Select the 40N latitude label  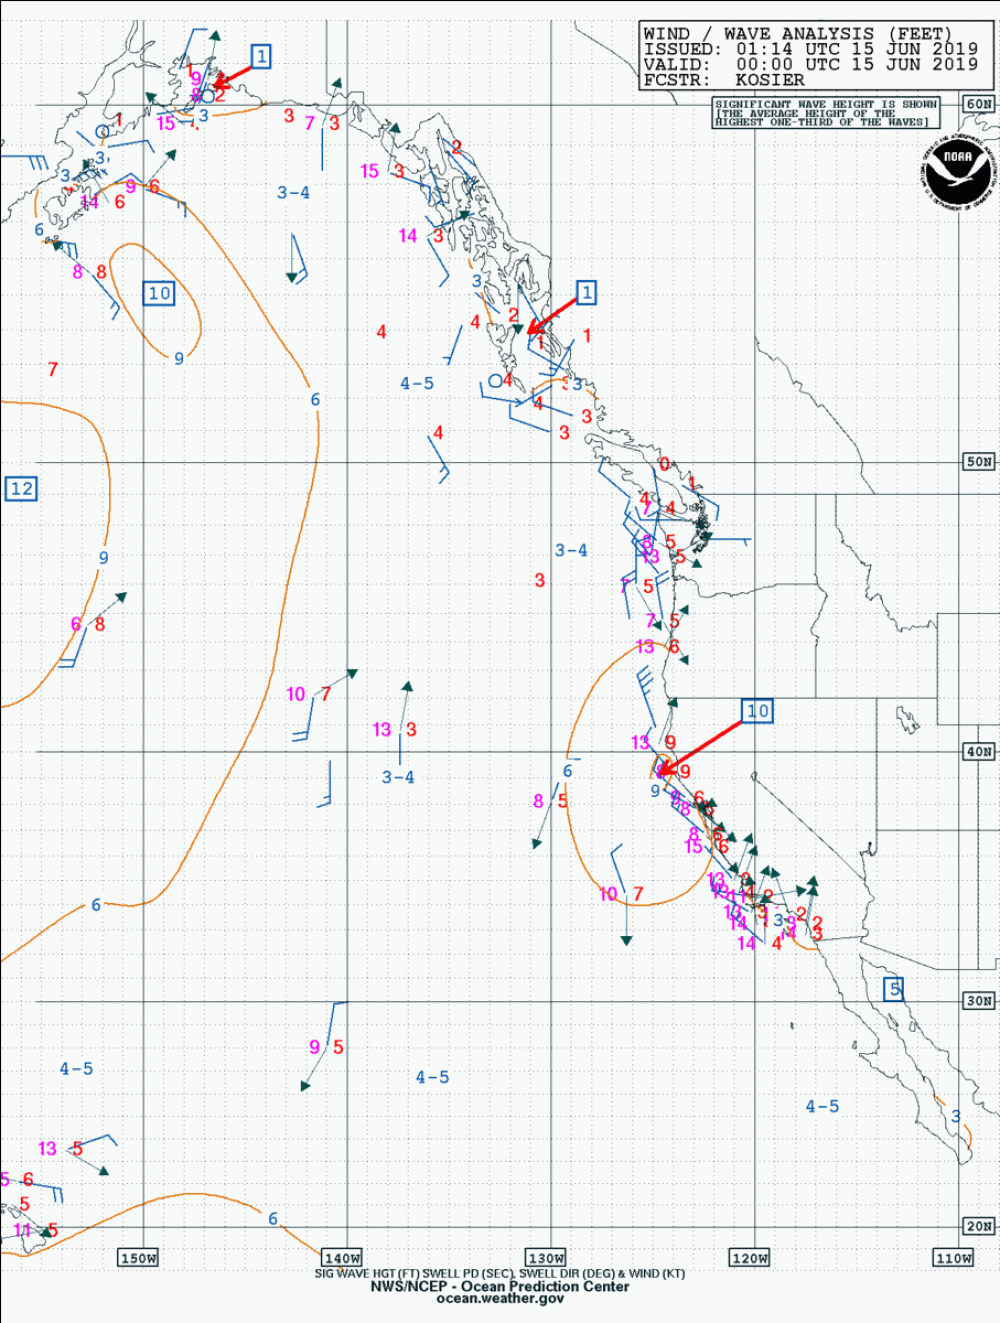978,752
